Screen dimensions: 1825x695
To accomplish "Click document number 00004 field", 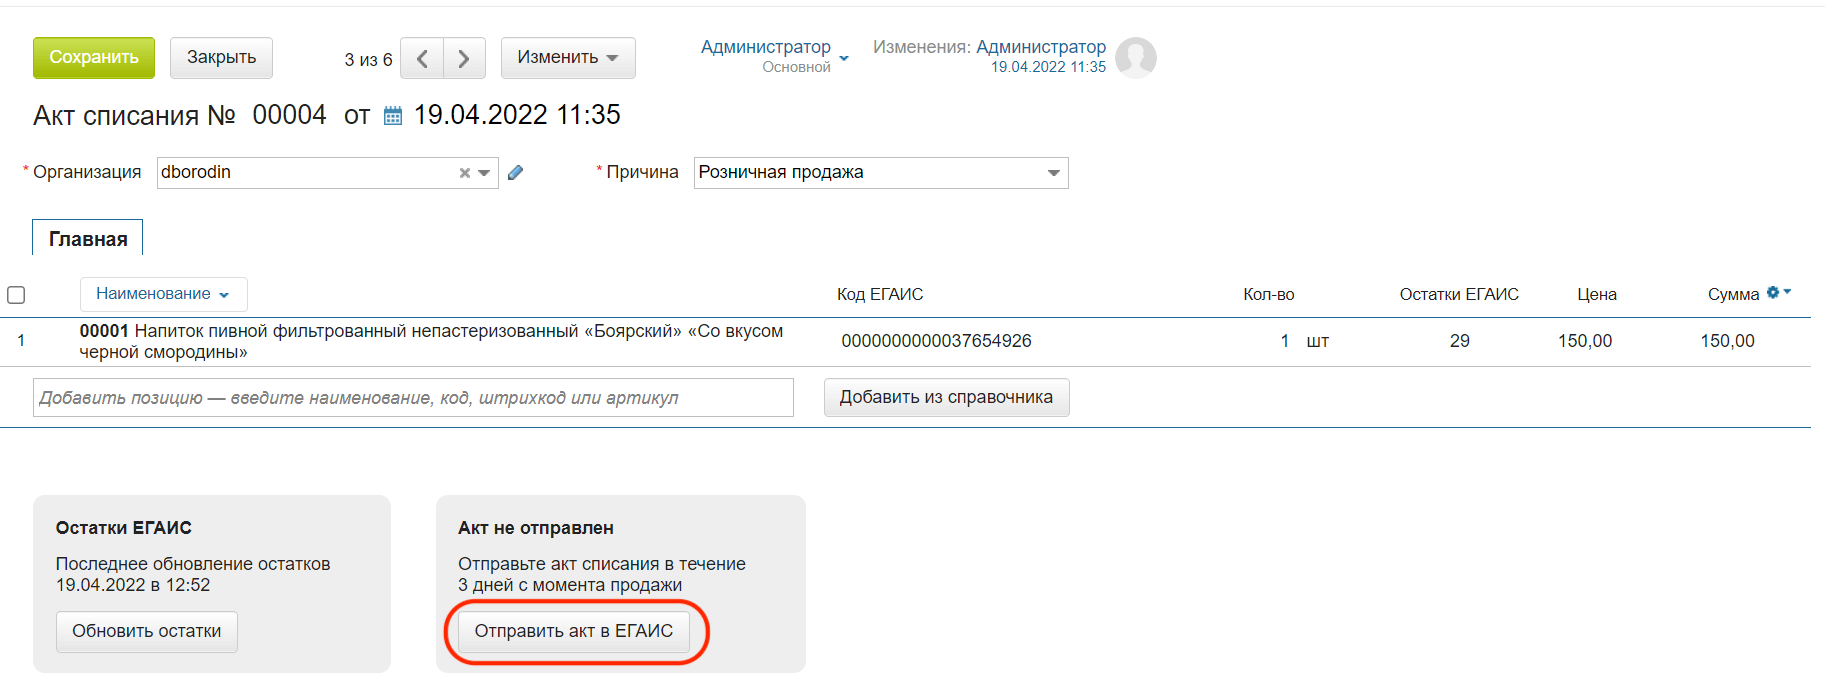I will tap(289, 115).
